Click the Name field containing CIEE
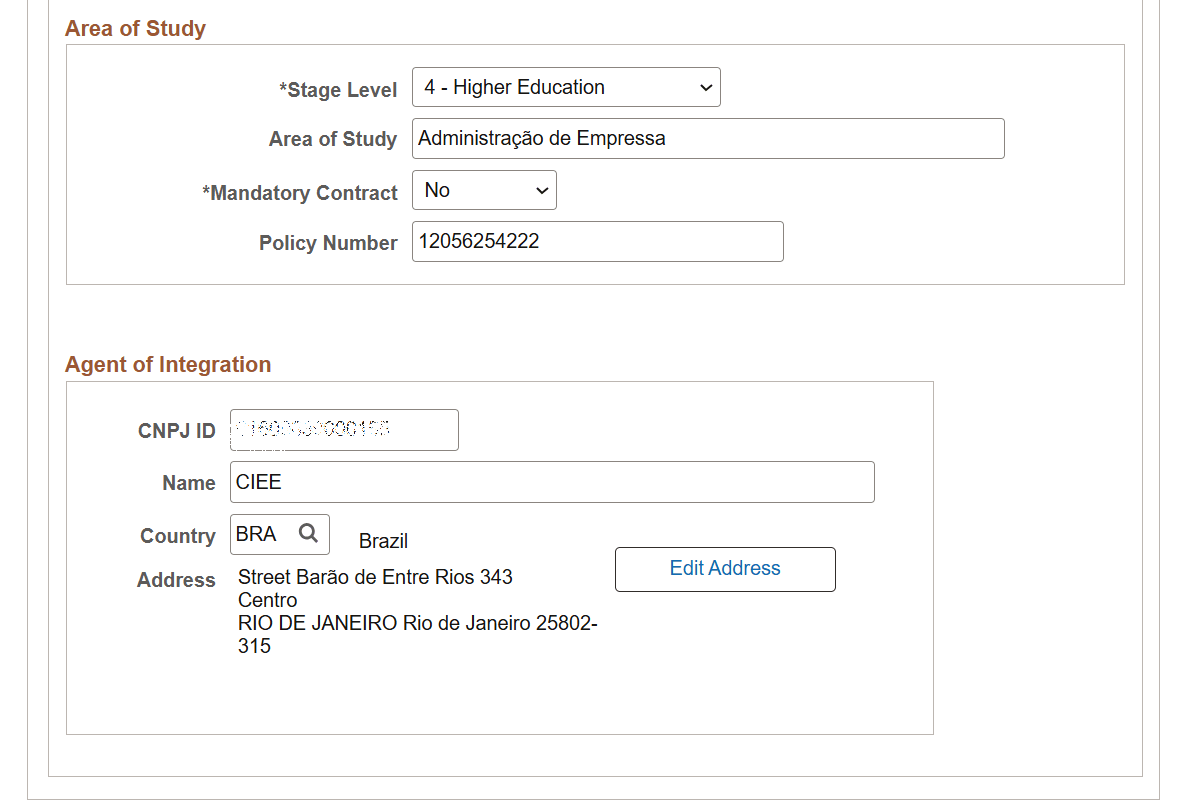This screenshot has height=810, width=1182. (552, 481)
